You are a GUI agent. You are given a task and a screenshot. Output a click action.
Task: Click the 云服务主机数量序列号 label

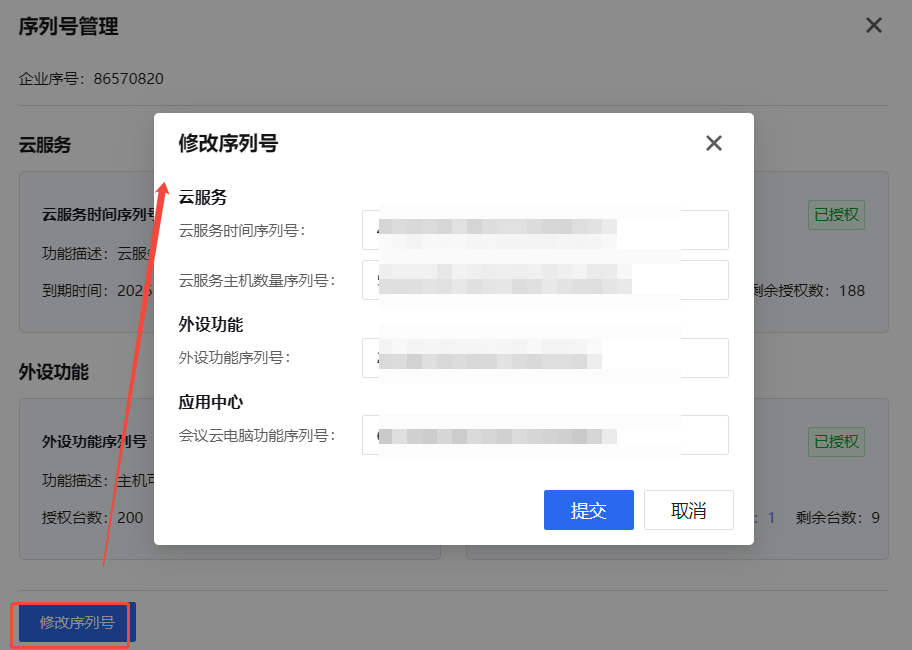pos(256,280)
